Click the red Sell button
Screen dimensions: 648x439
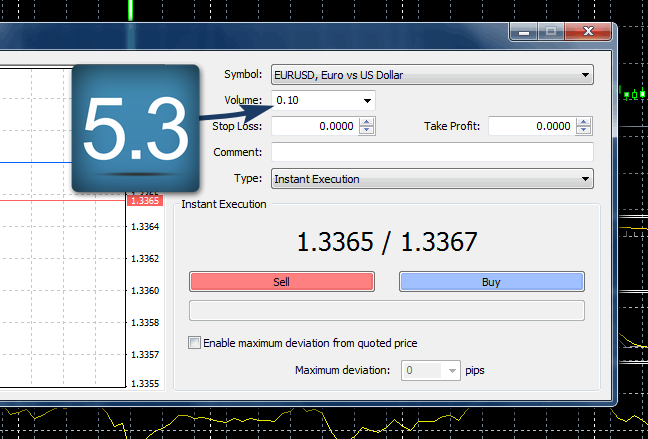282,282
